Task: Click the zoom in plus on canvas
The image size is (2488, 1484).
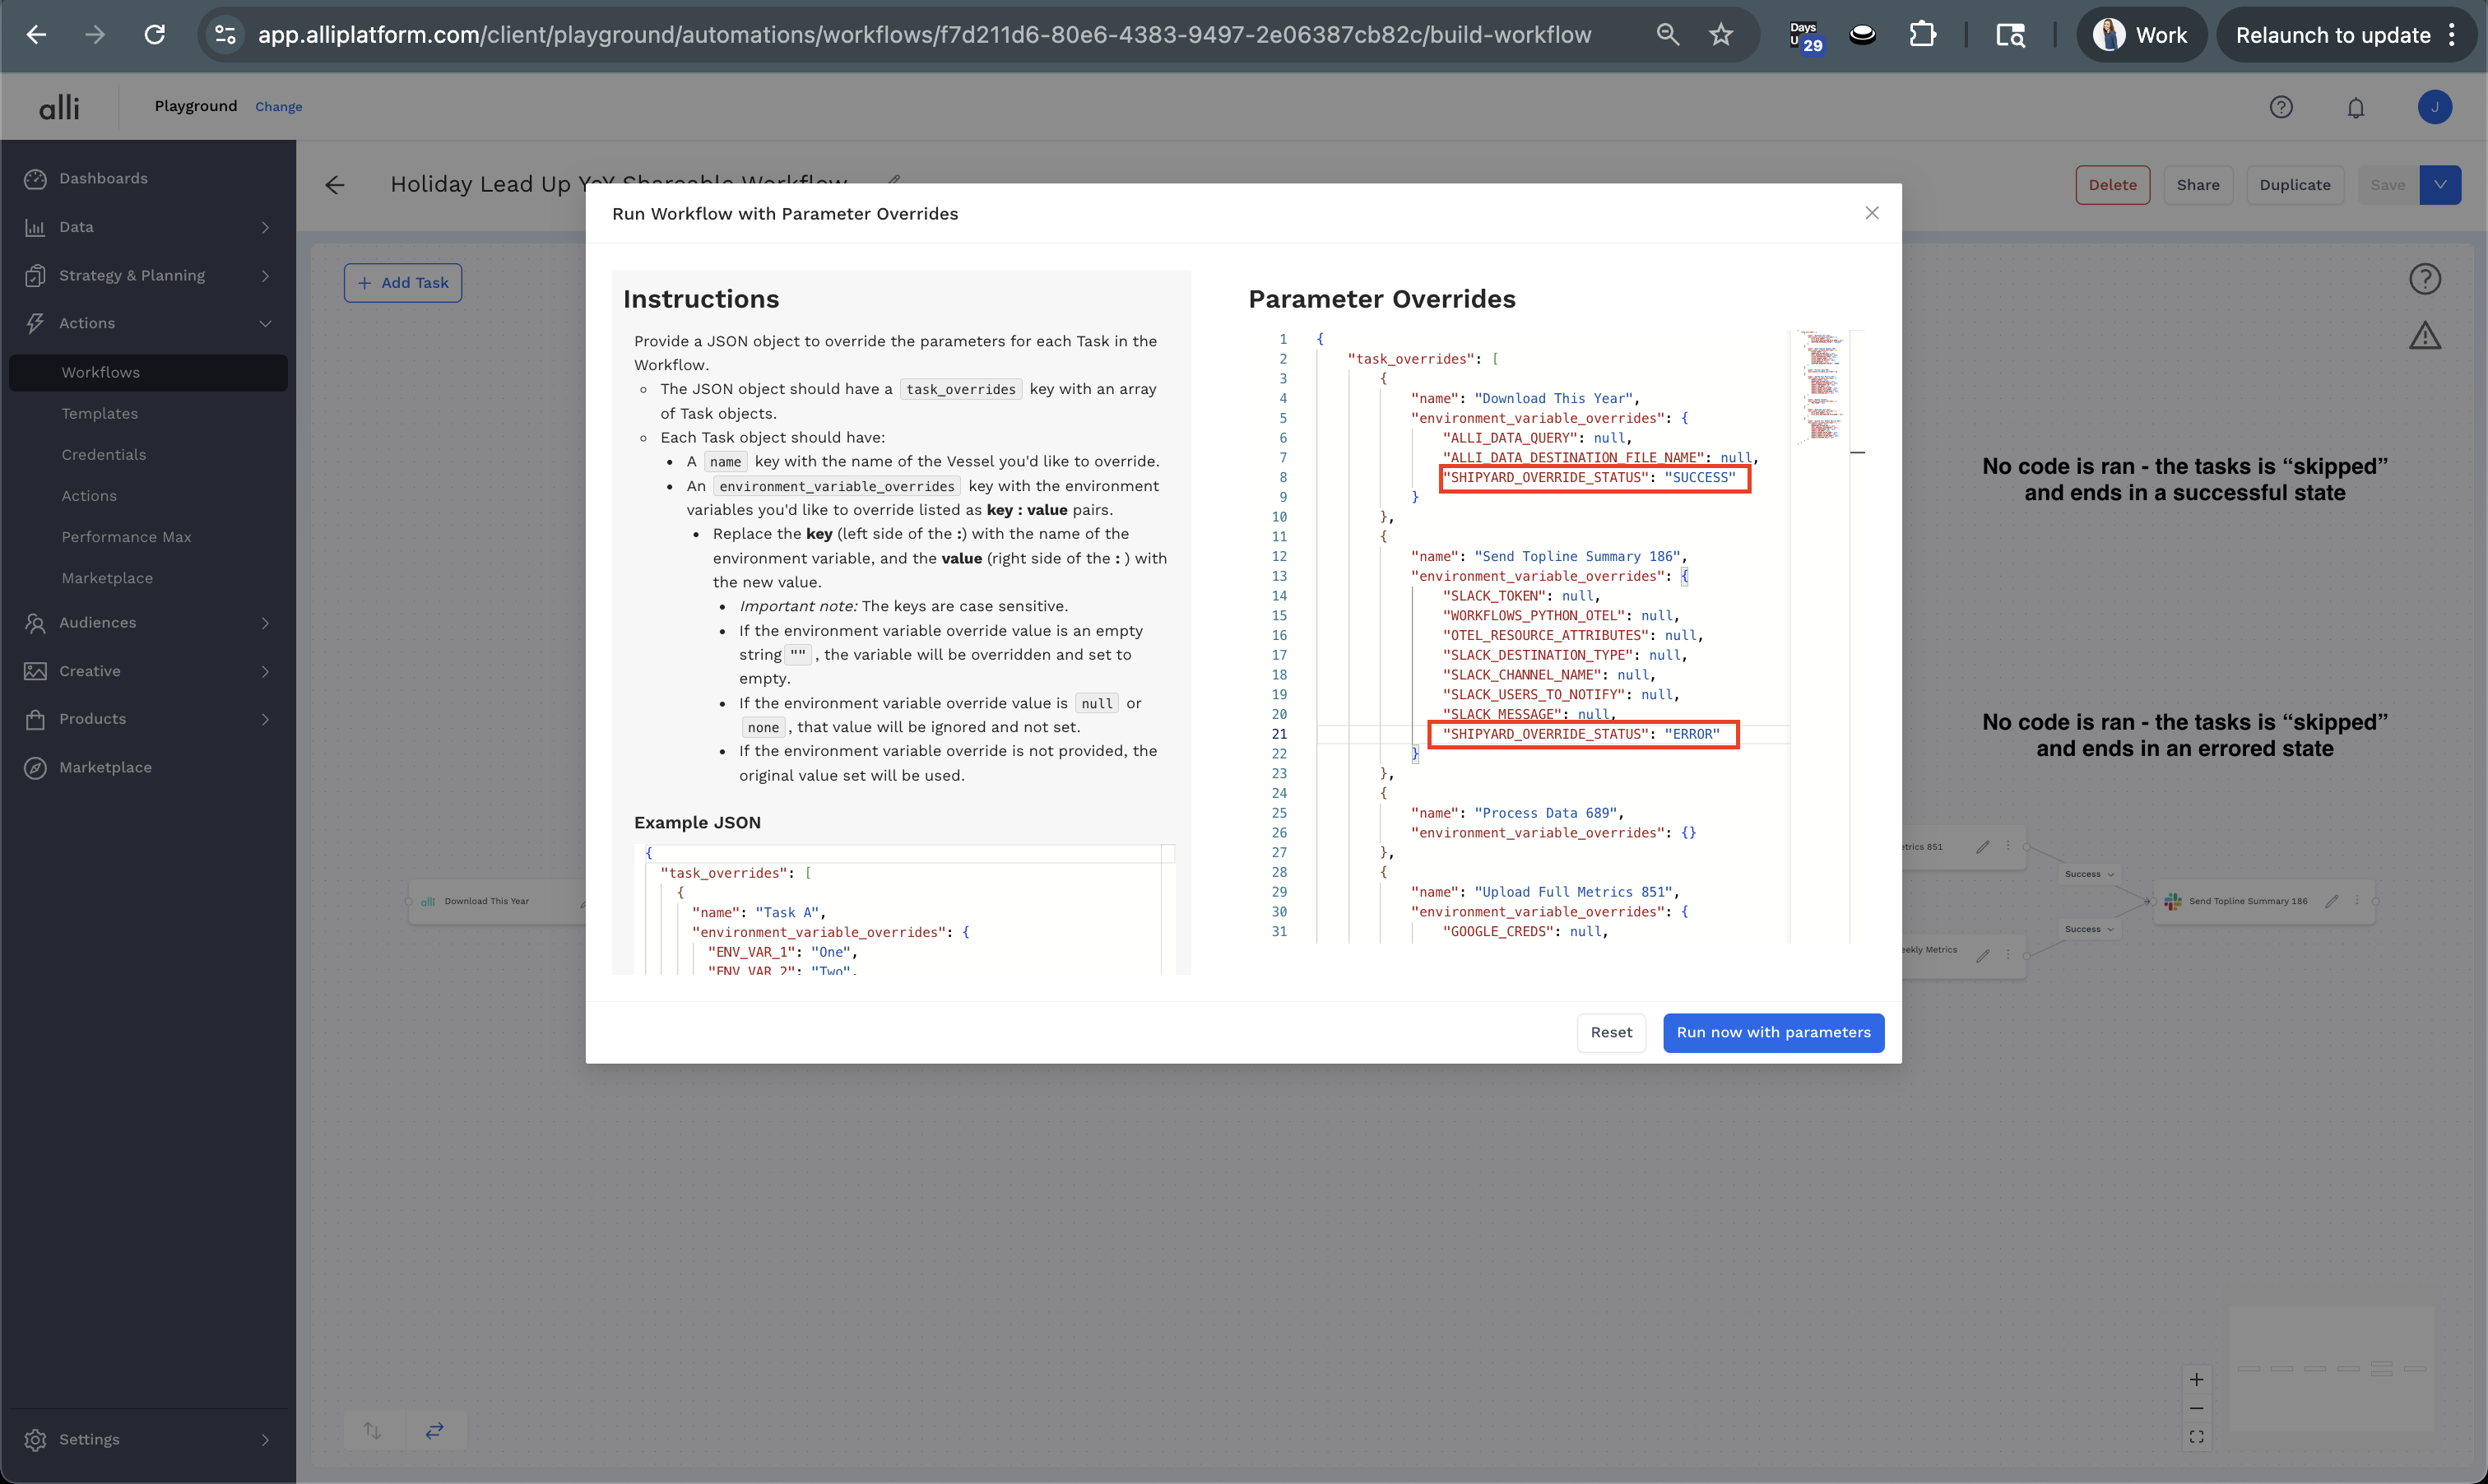Action: [x=2196, y=1379]
